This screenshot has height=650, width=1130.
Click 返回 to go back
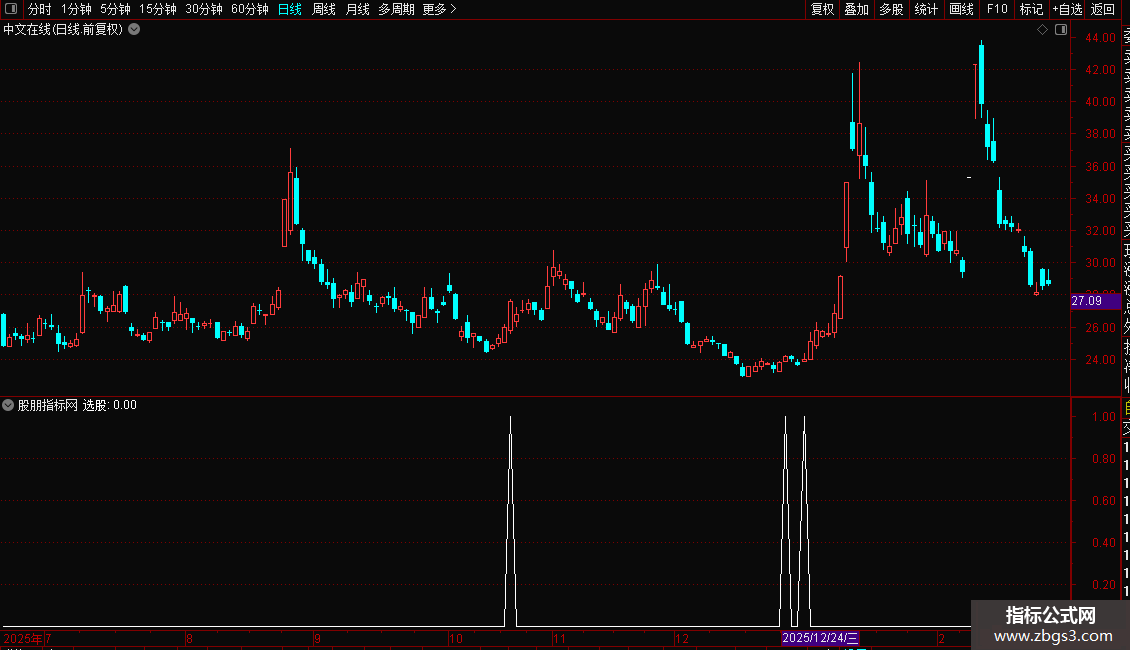[1103, 9]
